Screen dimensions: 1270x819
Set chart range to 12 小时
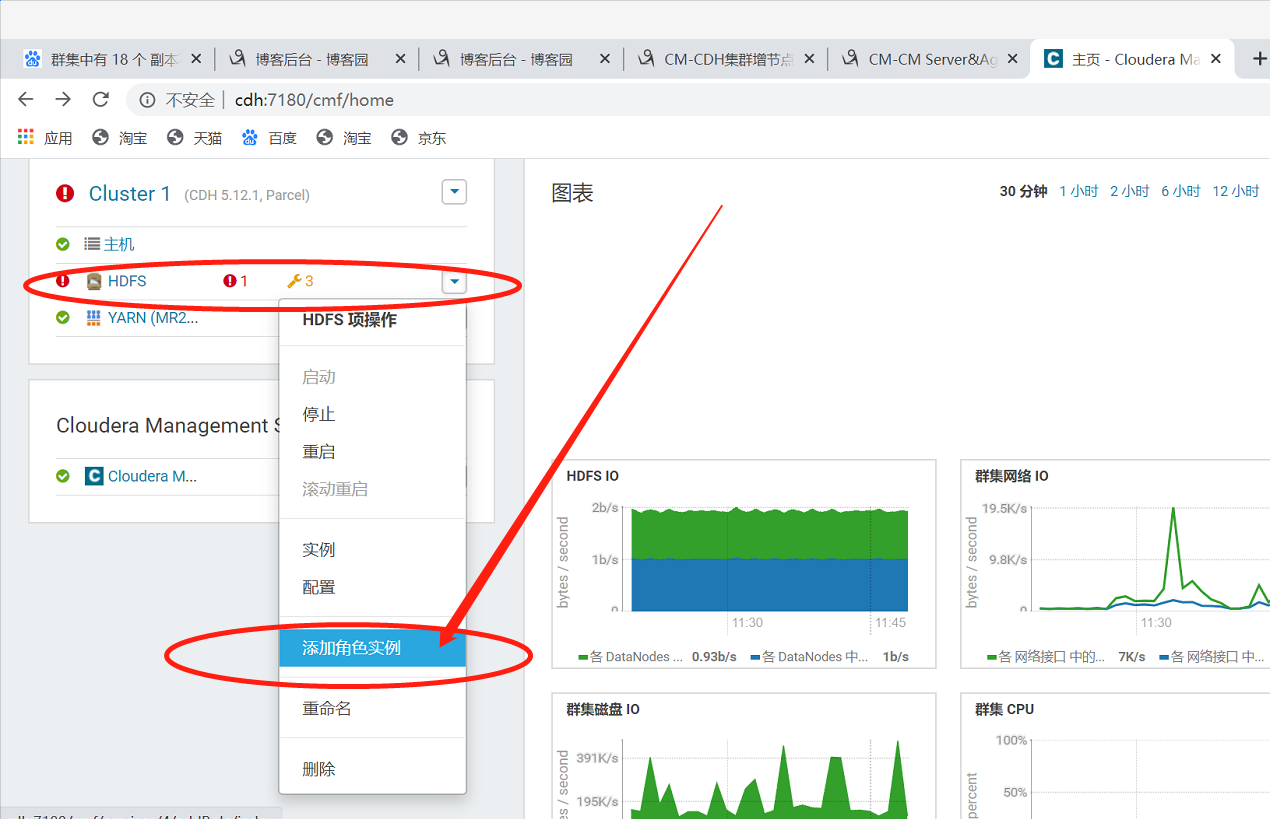coord(1236,191)
